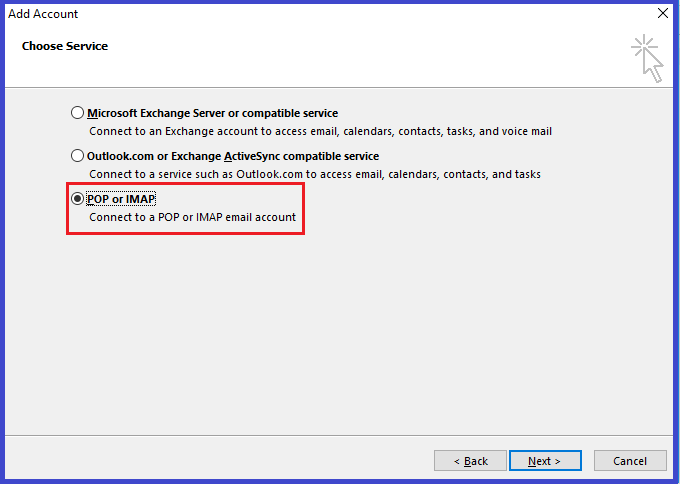Choose the Outlook.com or Exchange ActiveSync radio circle
680x484 pixels.
(77, 156)
